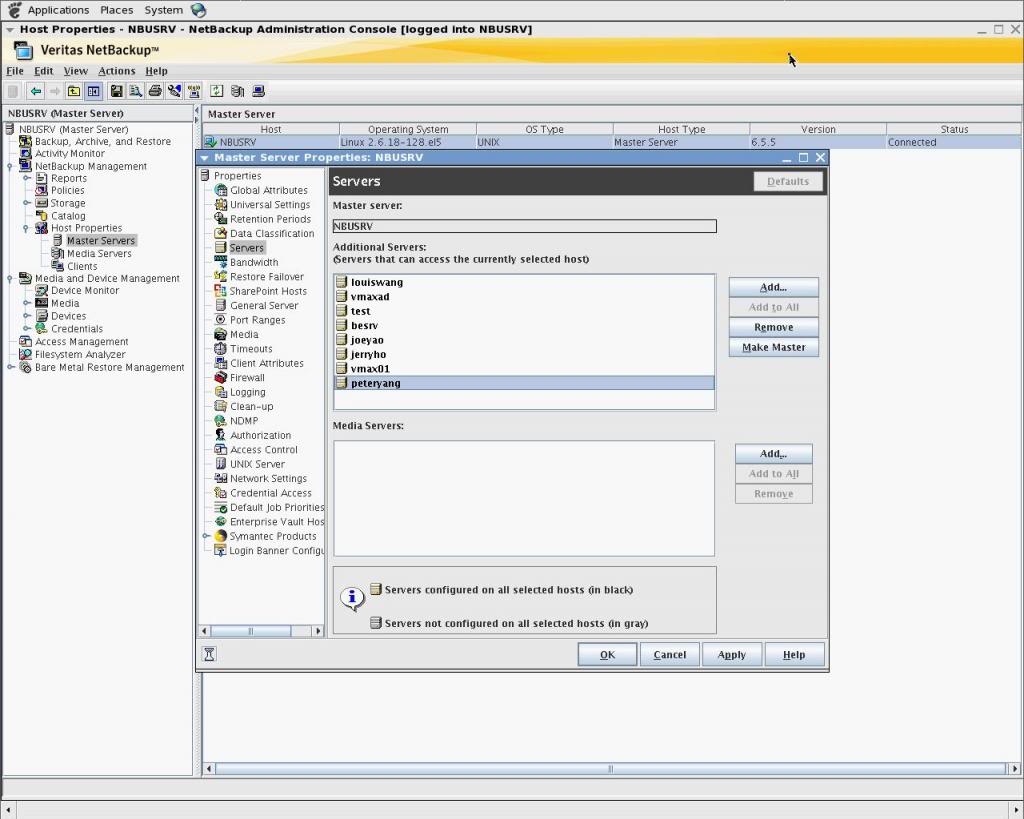Expand the Symantec Products node
1024x819 pixels.
click(x=206, y=536)
